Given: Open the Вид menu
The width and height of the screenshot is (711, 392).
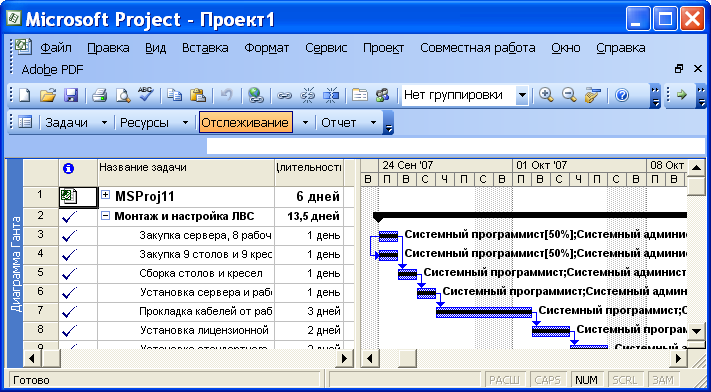Looking at the screenshot, I should (x=156, y=48).
